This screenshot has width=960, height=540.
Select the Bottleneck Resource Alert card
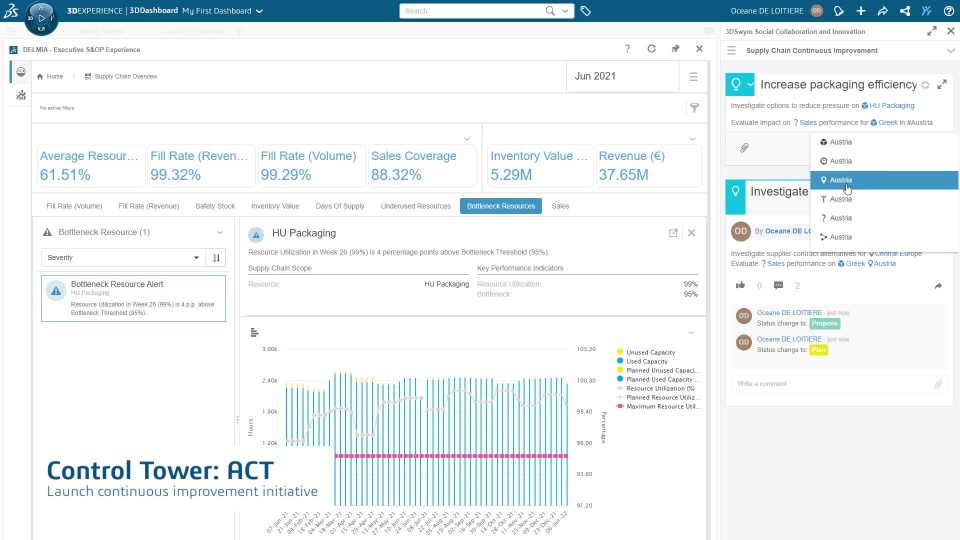tap(133, 298)
